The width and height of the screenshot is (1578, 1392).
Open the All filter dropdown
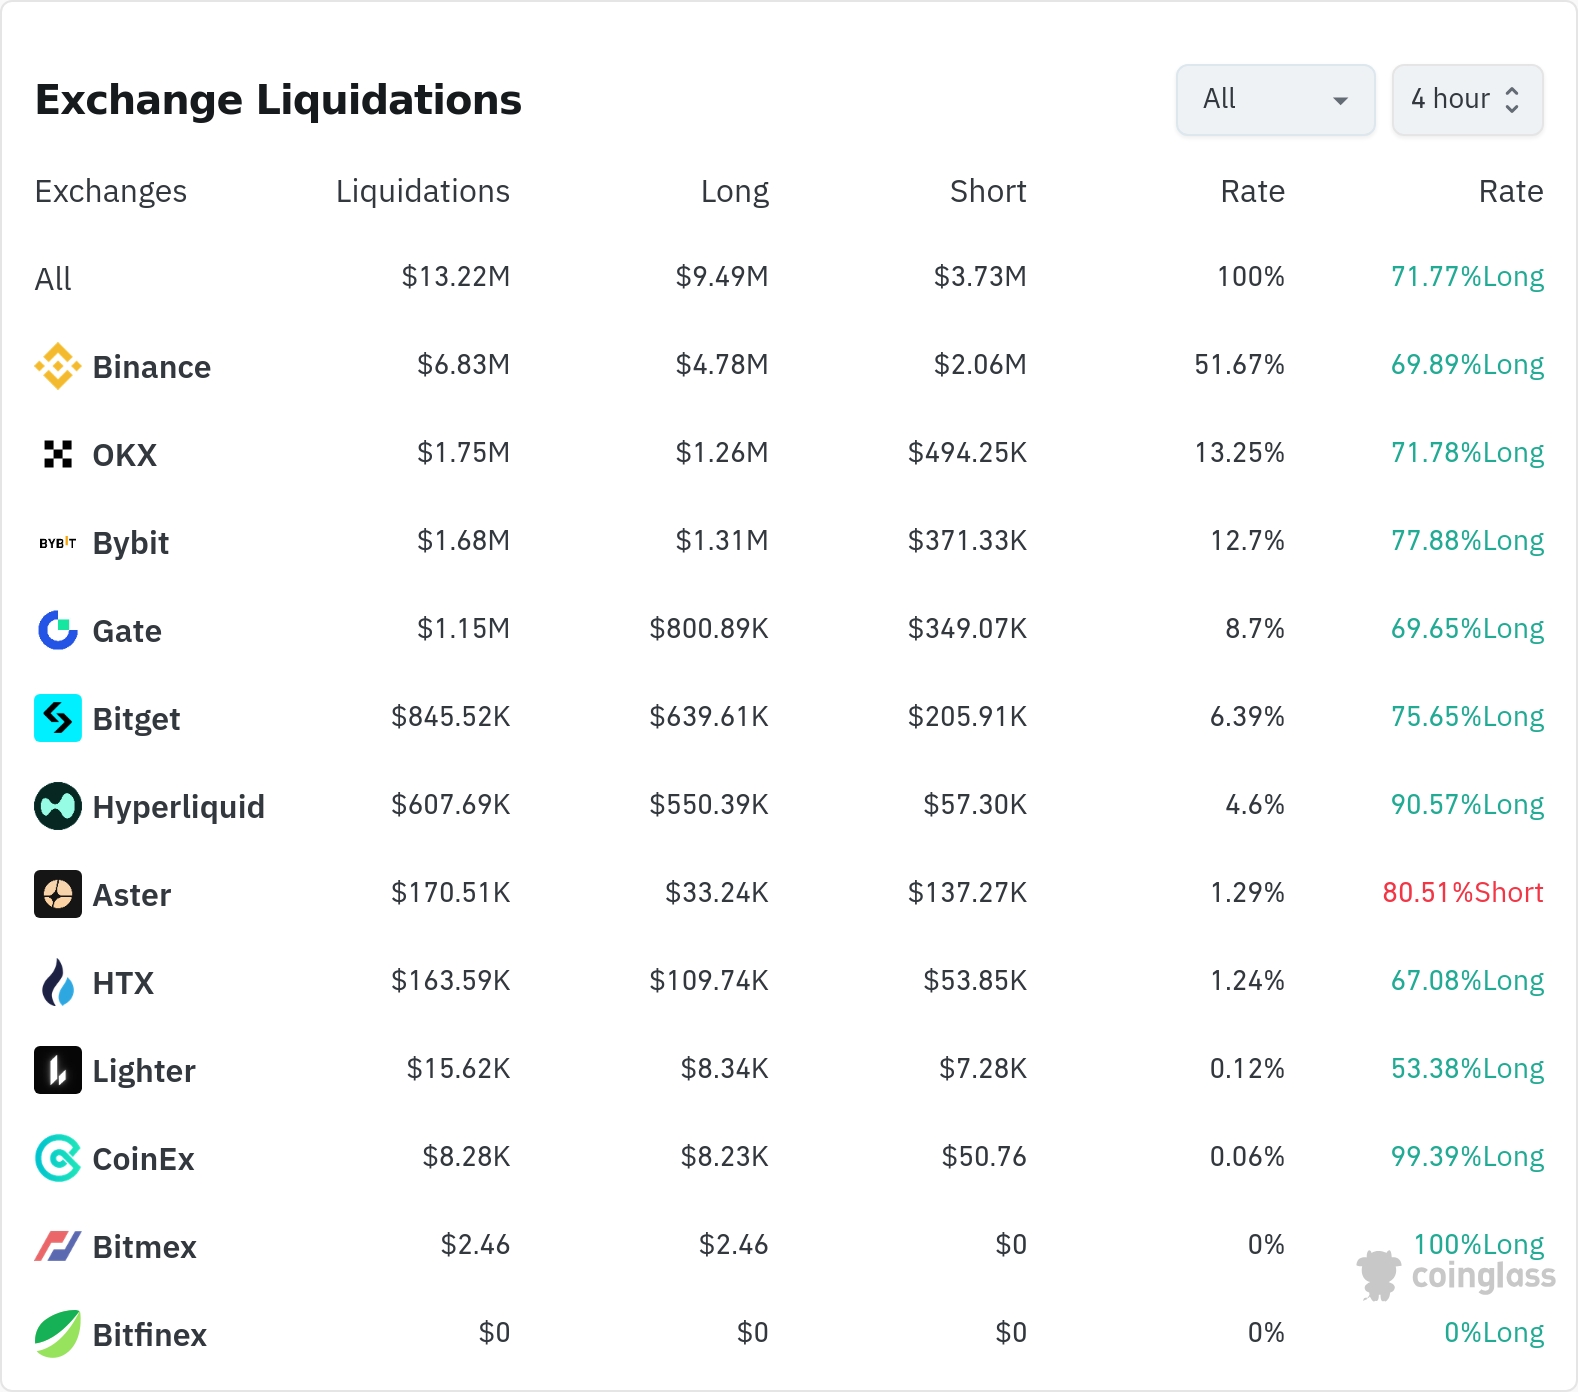coord(1275,100)
